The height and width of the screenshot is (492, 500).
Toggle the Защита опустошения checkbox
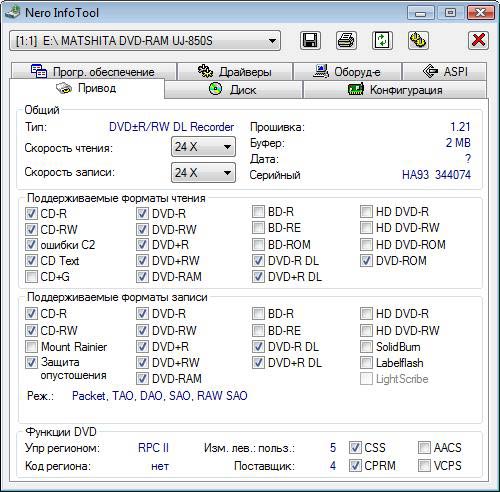pos(31,363)
